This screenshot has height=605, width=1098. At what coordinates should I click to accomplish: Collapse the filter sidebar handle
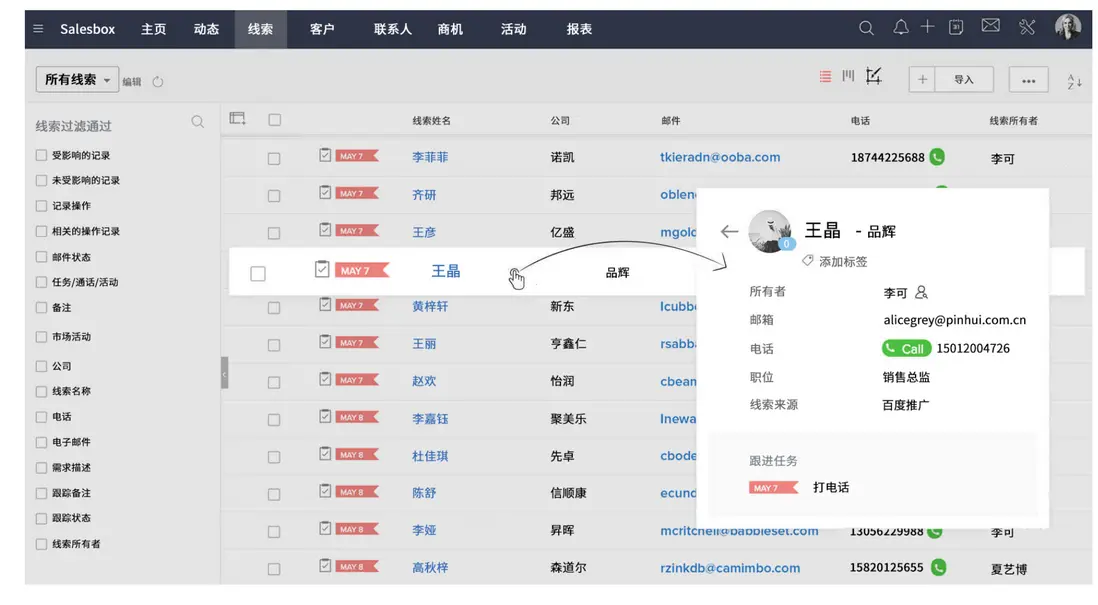pos(224,373)
